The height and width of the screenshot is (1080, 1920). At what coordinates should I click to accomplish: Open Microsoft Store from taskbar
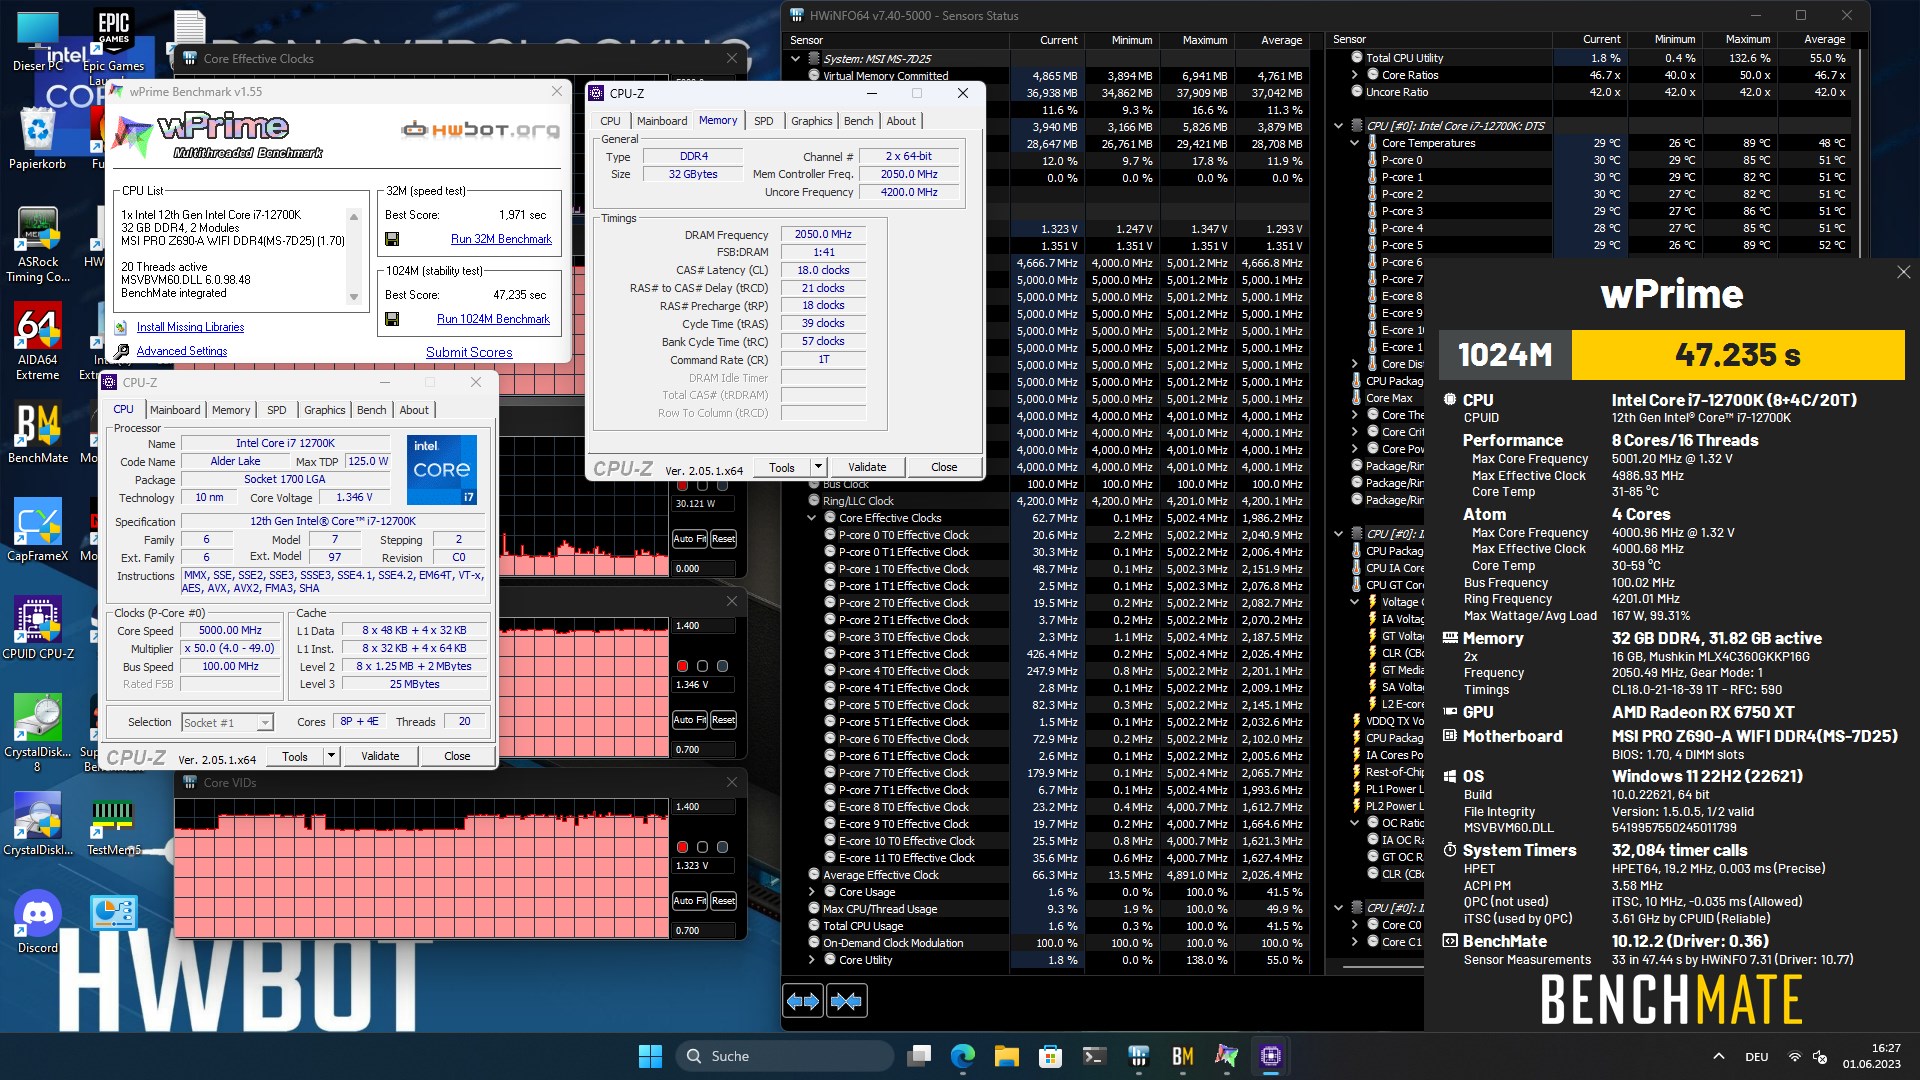[1050, 1056]
